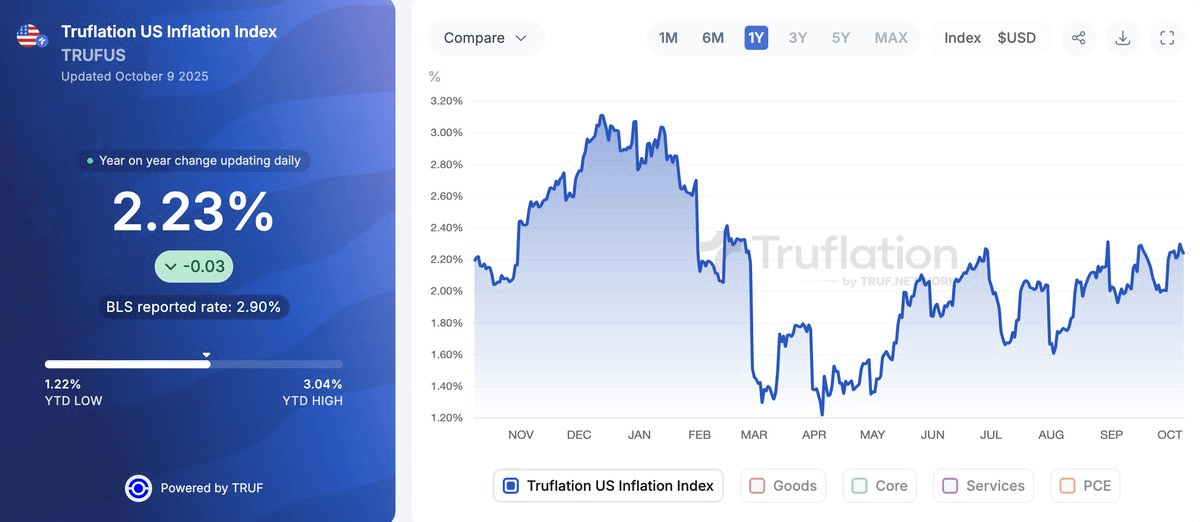Select the 1Y time range tab
The image size is (1200, 522).
pos(756,38)
